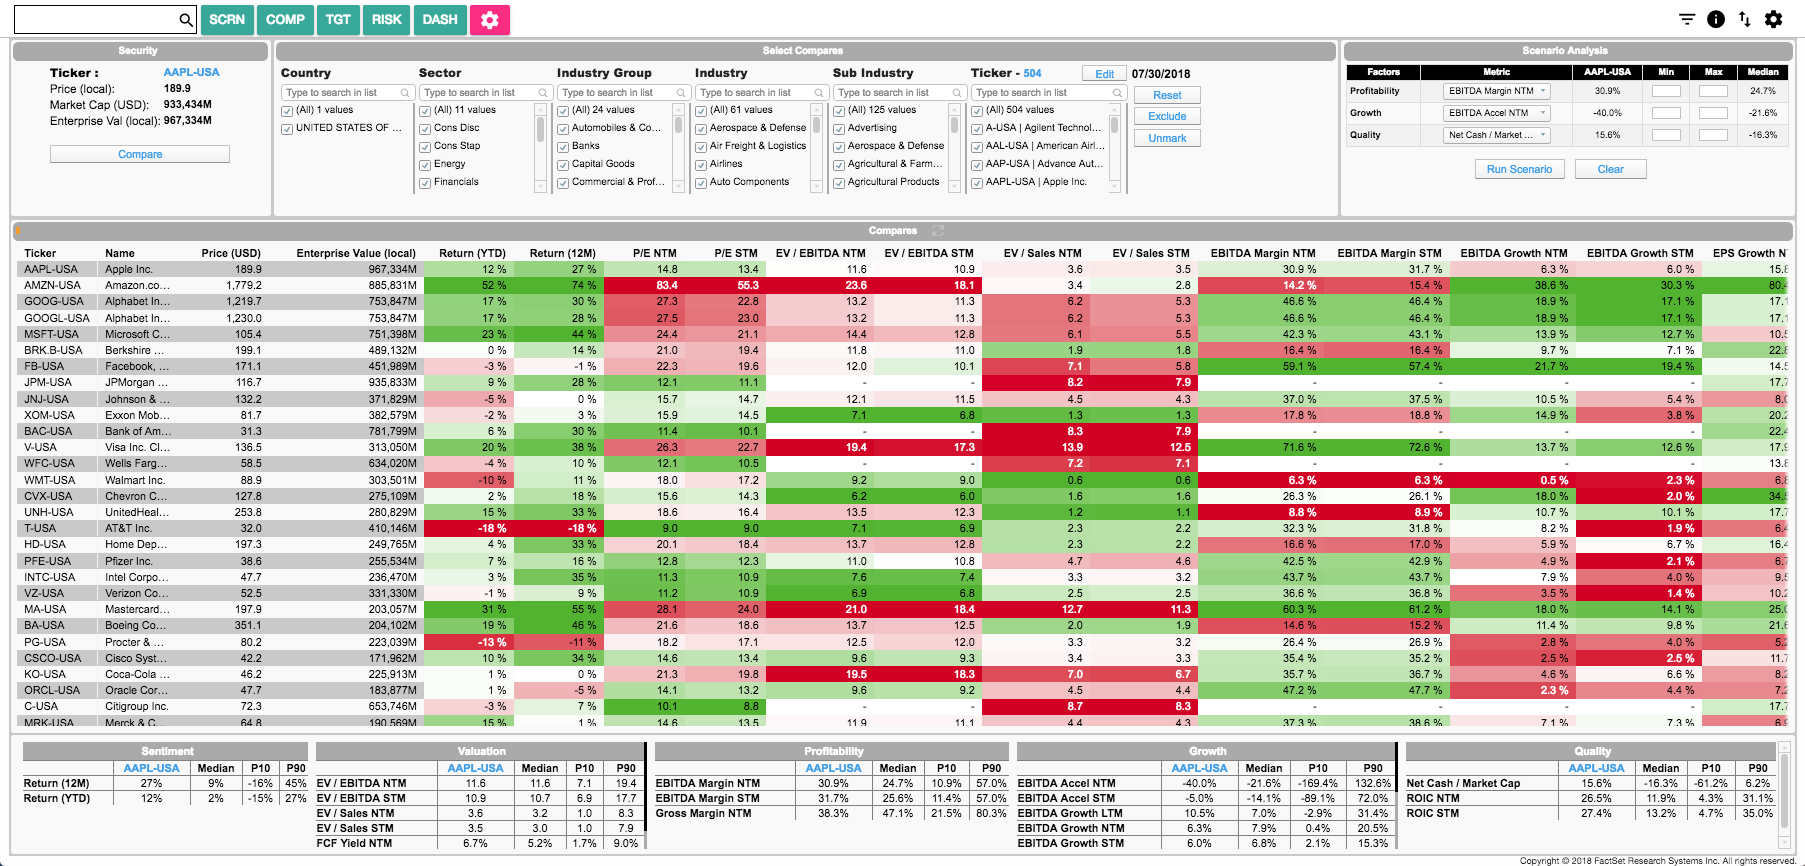Toggle Energy sector checkbox

click(x=425, y=165)
